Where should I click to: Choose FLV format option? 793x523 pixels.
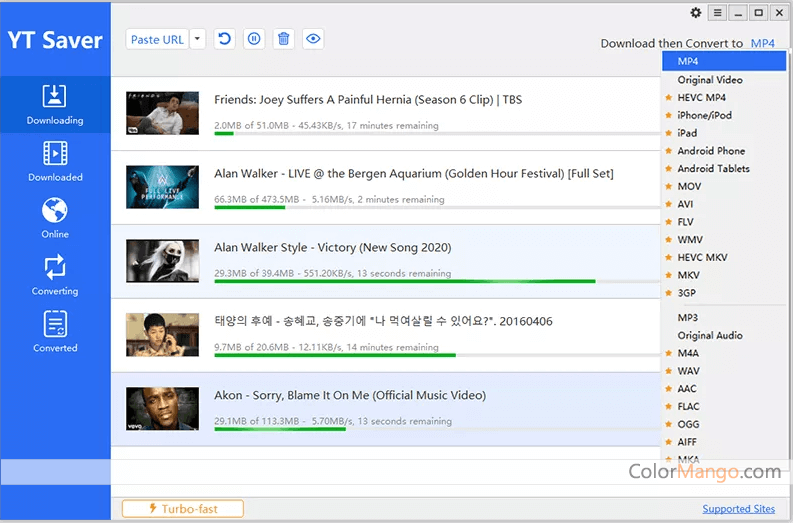[724, 222]
